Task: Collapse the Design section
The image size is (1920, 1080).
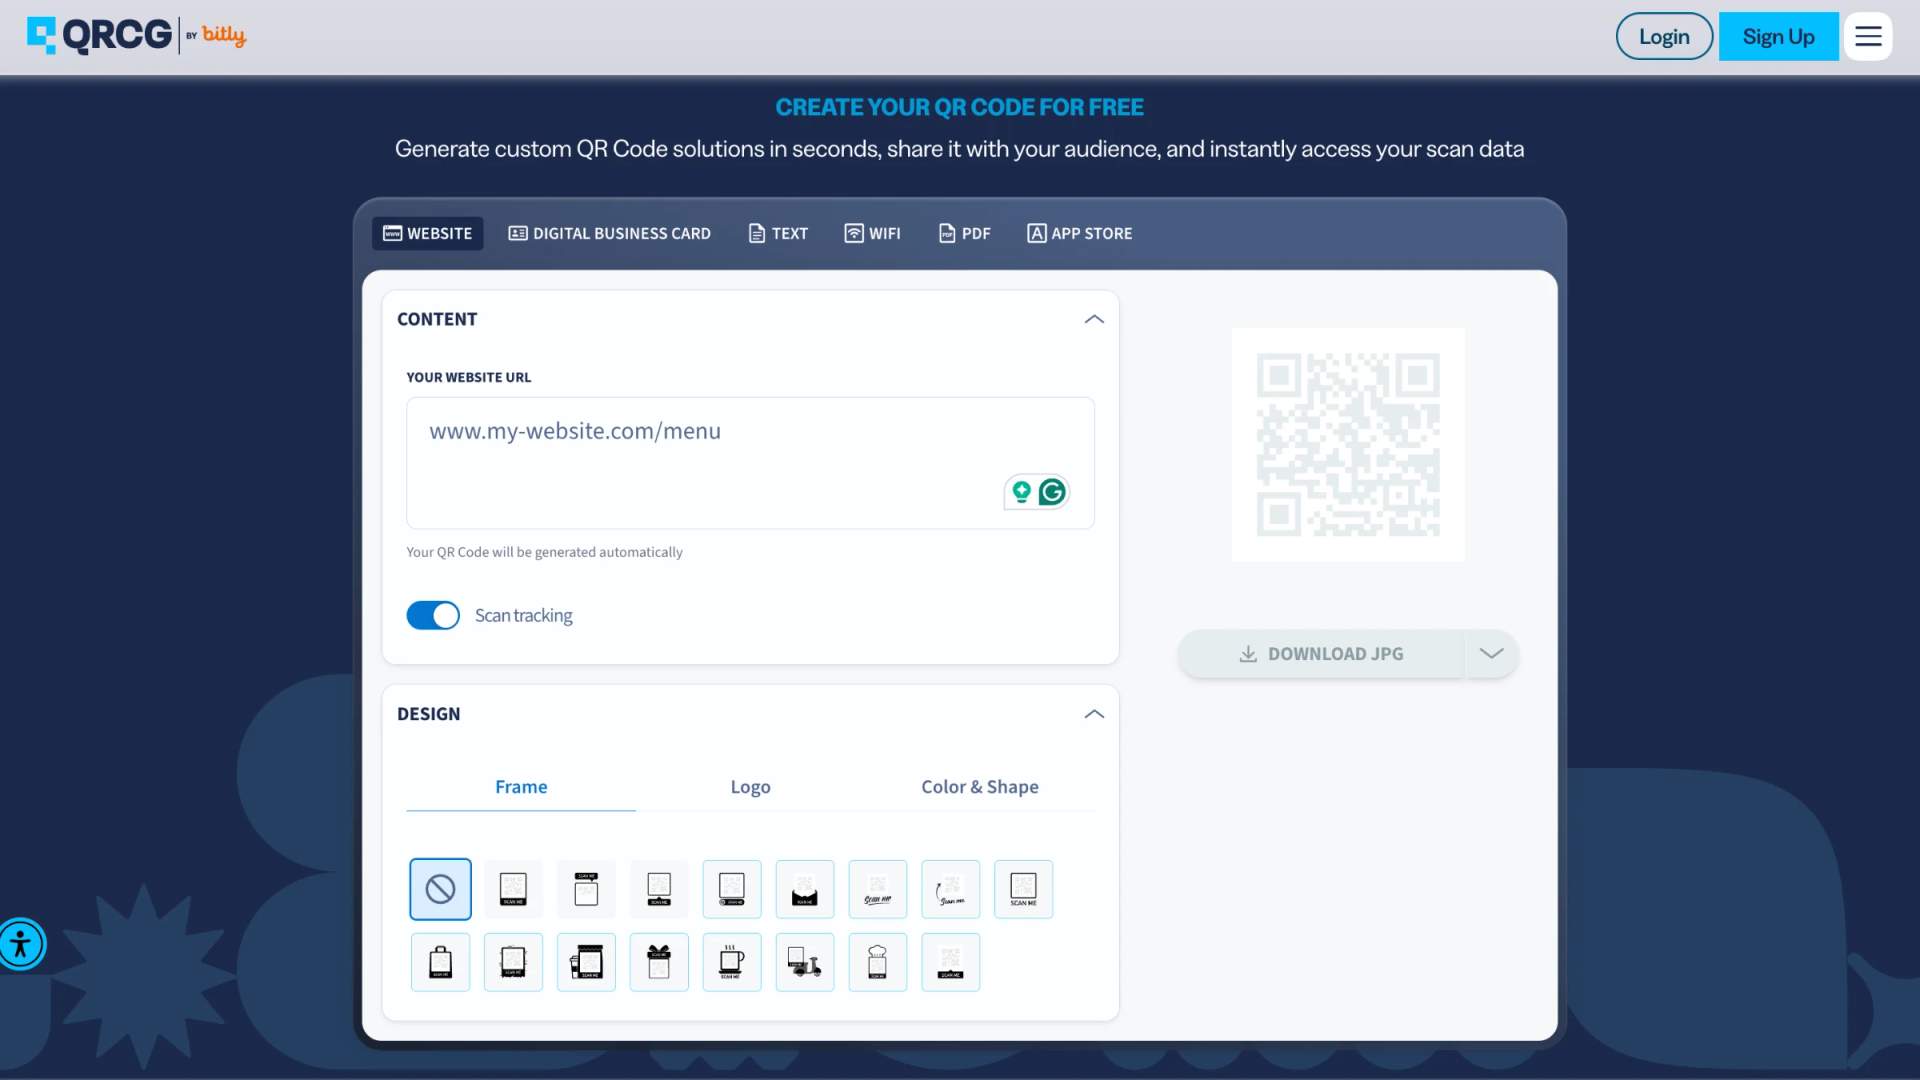Action: (x=1094, y=714)
